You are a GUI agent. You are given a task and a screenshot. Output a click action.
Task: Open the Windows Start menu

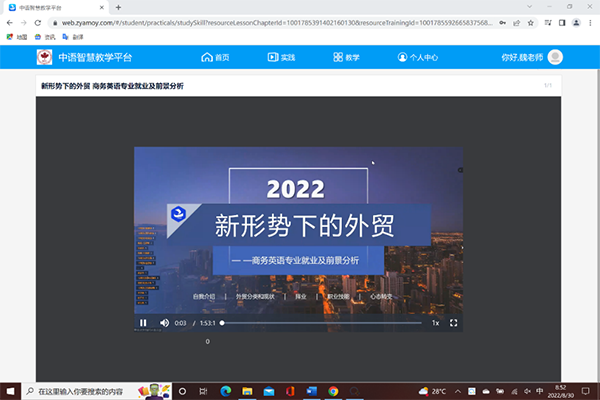pyautogui.click(x=9, y=391)
